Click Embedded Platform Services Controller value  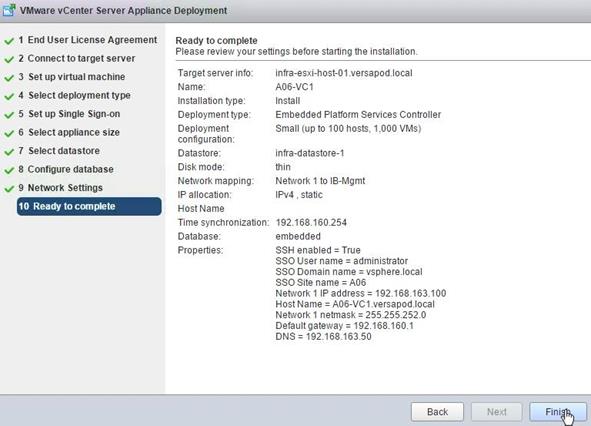pyautogui.click(x=358, y=115)
